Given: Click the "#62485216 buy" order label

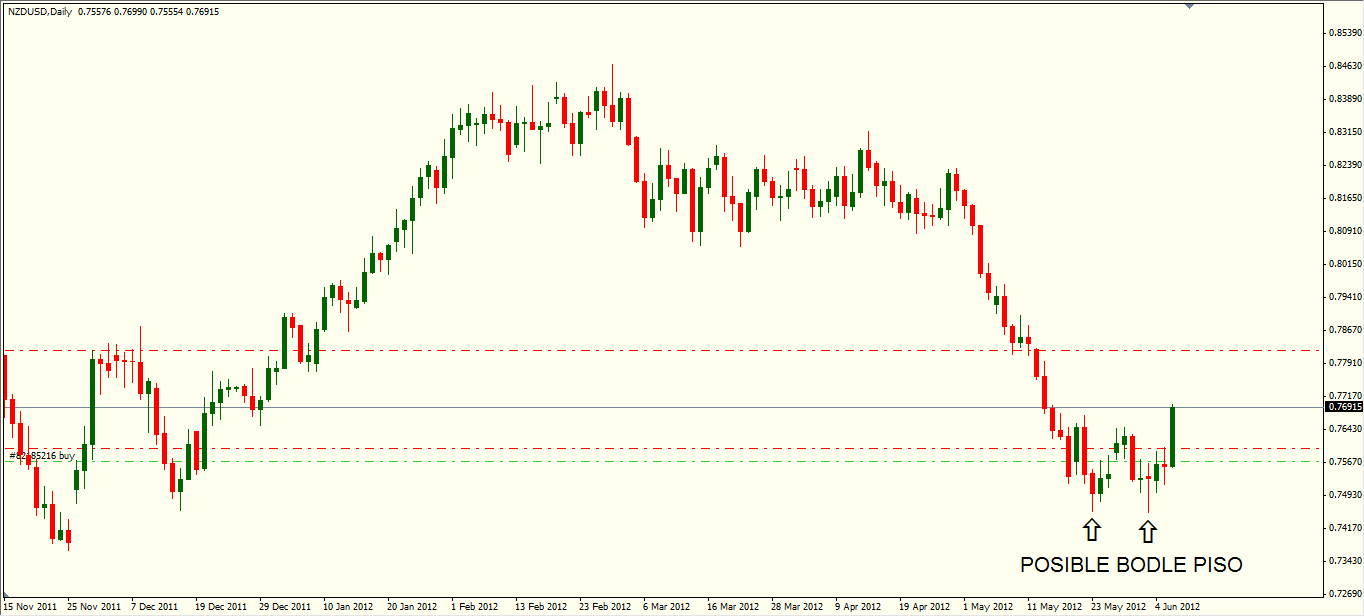Looking at the screenshot, I should [41, 456].
